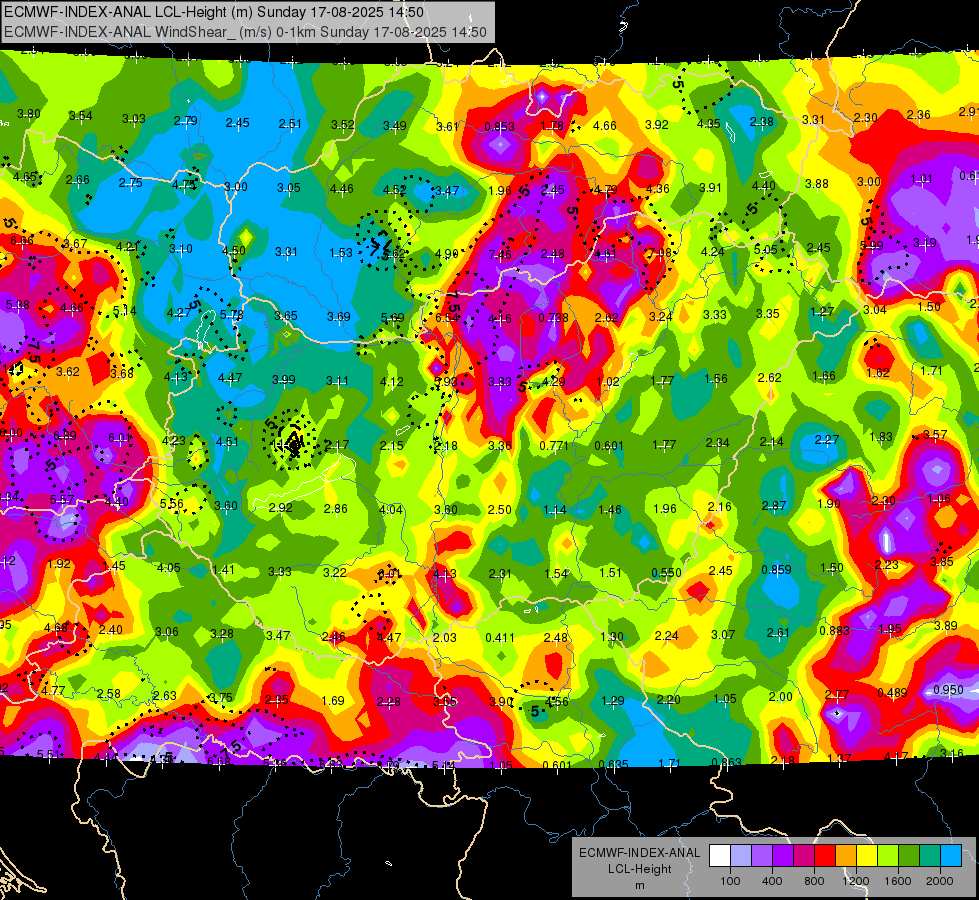Screen dimensions: 979x900
Task: Click the wind shear value 2.92
Action: (280, 507)
